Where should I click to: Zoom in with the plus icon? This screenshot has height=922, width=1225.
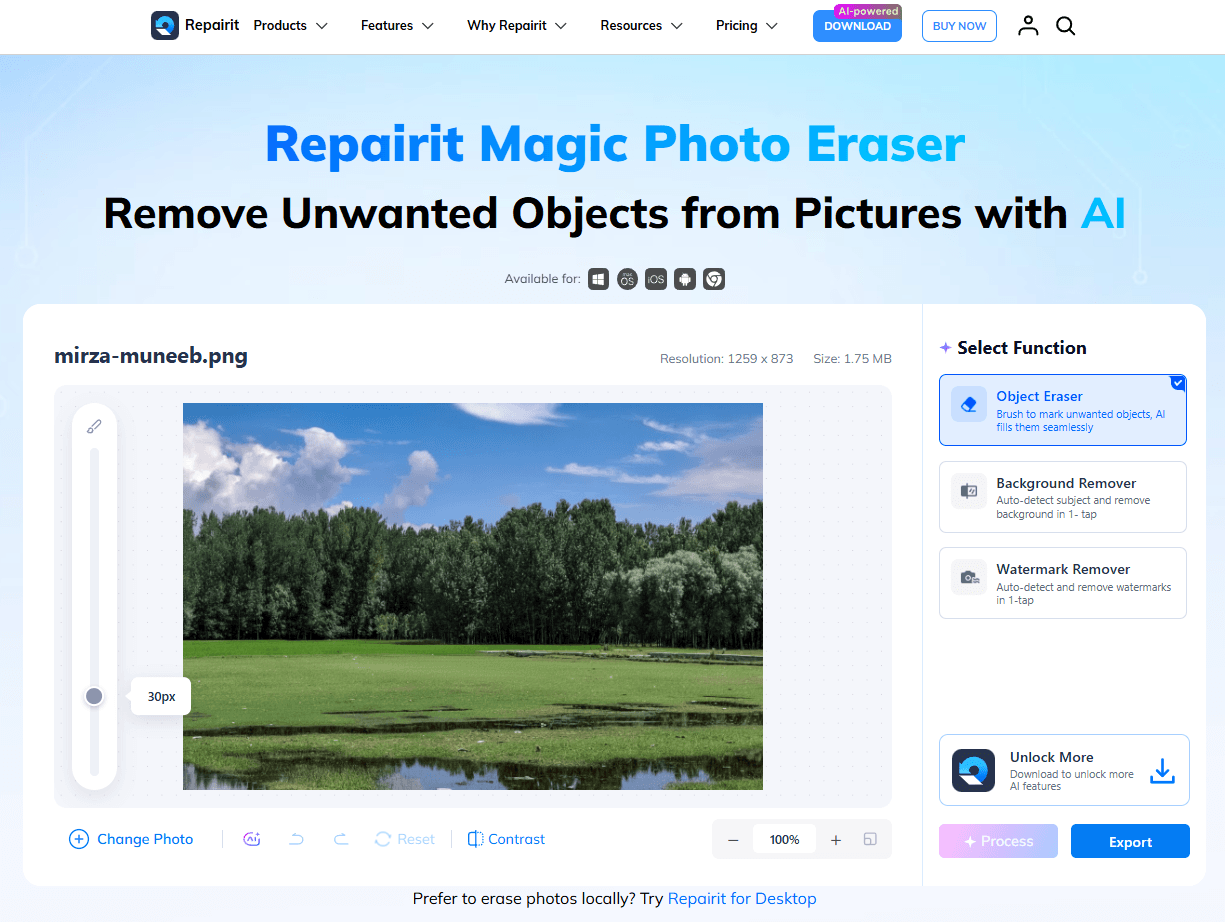tap(836, 840)
